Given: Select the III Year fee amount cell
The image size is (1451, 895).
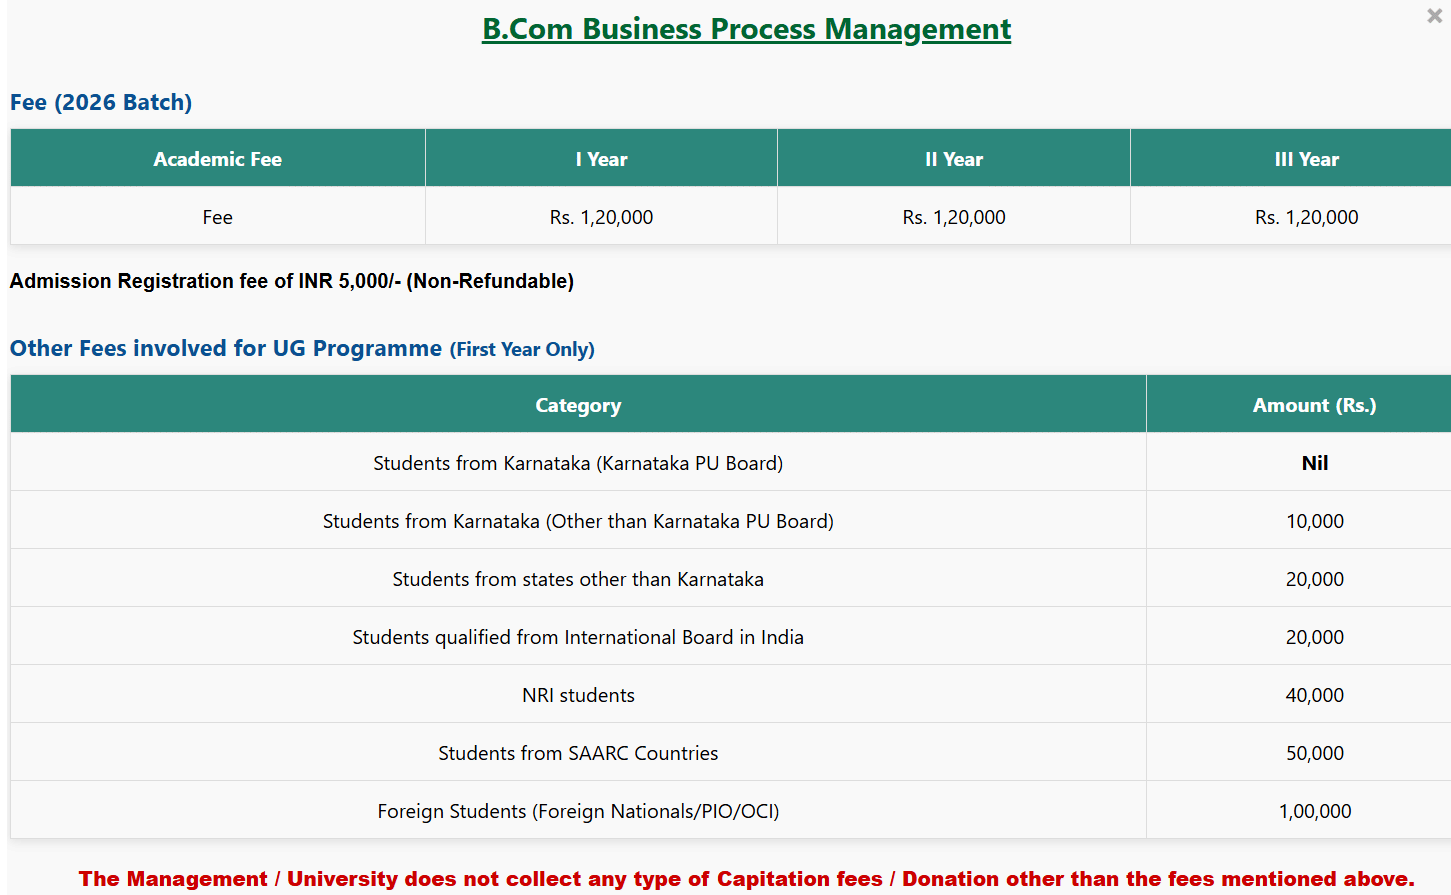Looking at the screenshot, I should click(x=1306, y=217).
